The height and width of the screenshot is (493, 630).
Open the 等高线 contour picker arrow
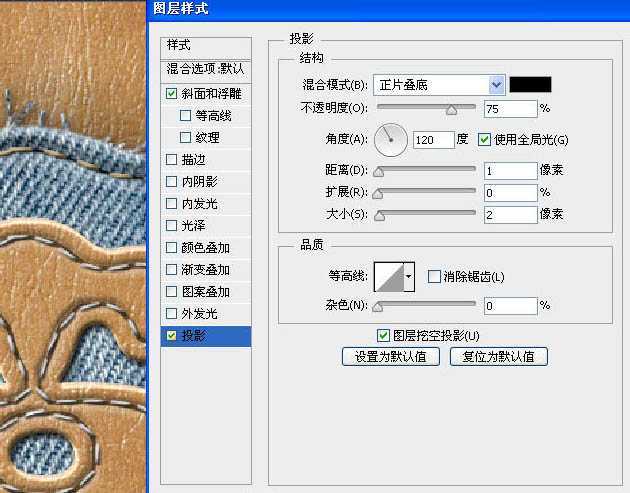tap(409, 276)
